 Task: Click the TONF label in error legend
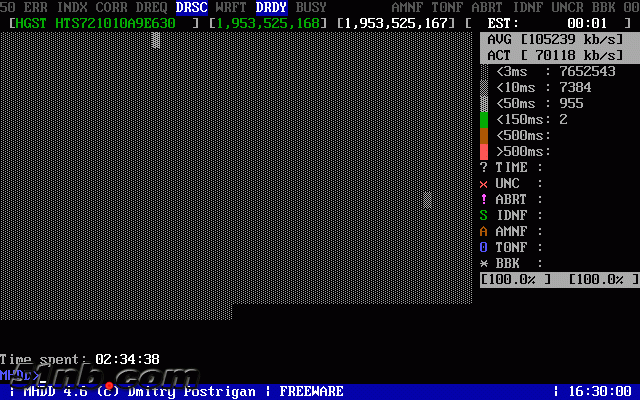click(x=511, y=247)
